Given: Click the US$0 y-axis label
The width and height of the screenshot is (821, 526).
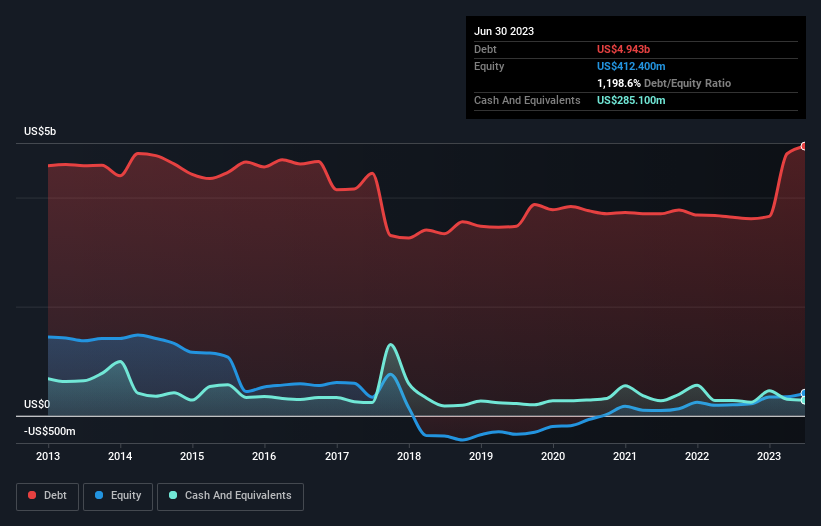Looking at the screenshot, I should pyautogui.click(x=37, y=405).
